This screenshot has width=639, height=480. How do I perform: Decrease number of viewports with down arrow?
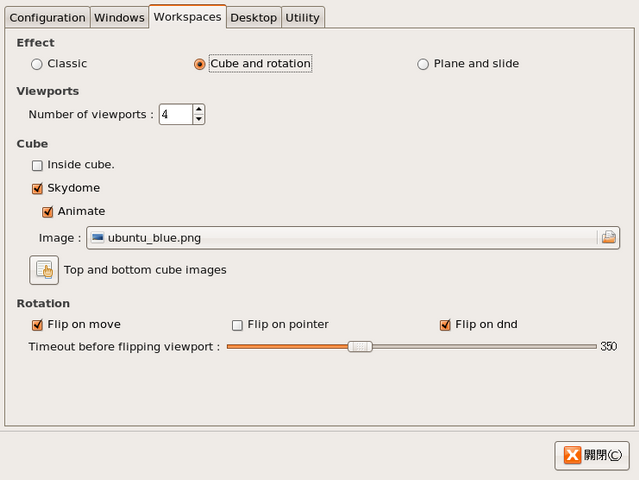click(198, 119)
